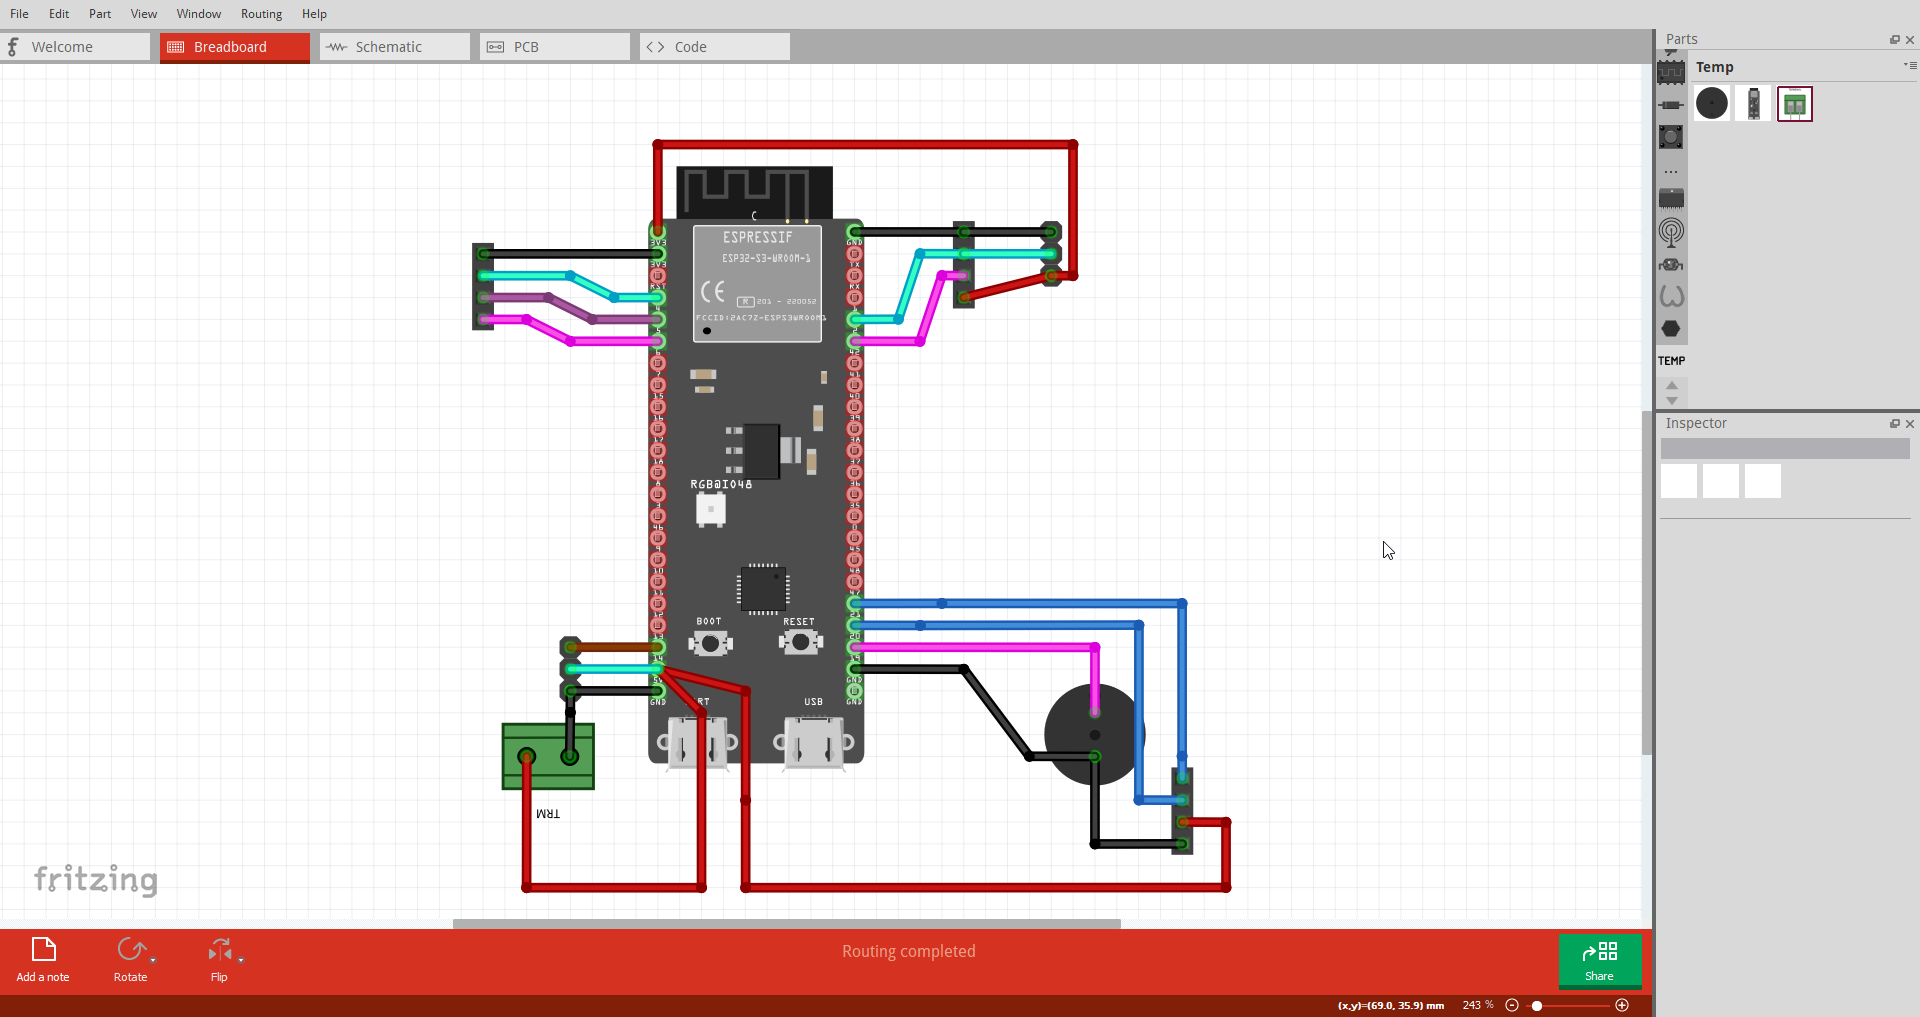Click the first Inspector view thumbnail box
The height and width of the screenshot is (1017, 1920).
tap(1679, 481)
